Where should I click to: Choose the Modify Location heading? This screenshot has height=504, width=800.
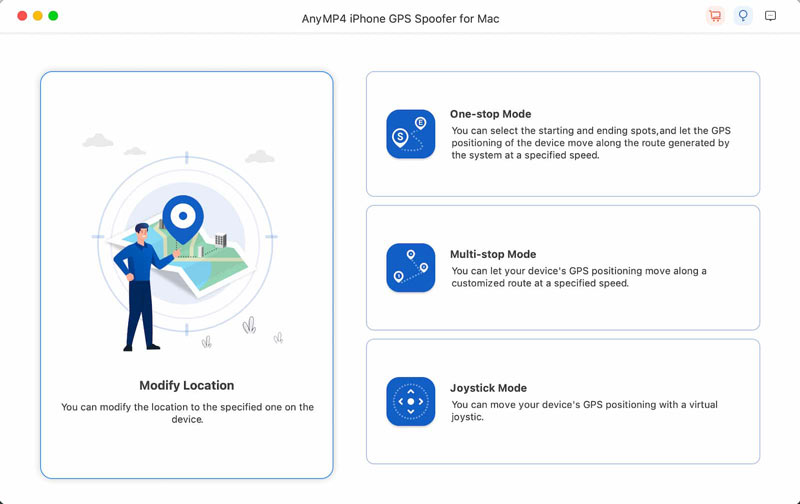[x=187, y=385]
